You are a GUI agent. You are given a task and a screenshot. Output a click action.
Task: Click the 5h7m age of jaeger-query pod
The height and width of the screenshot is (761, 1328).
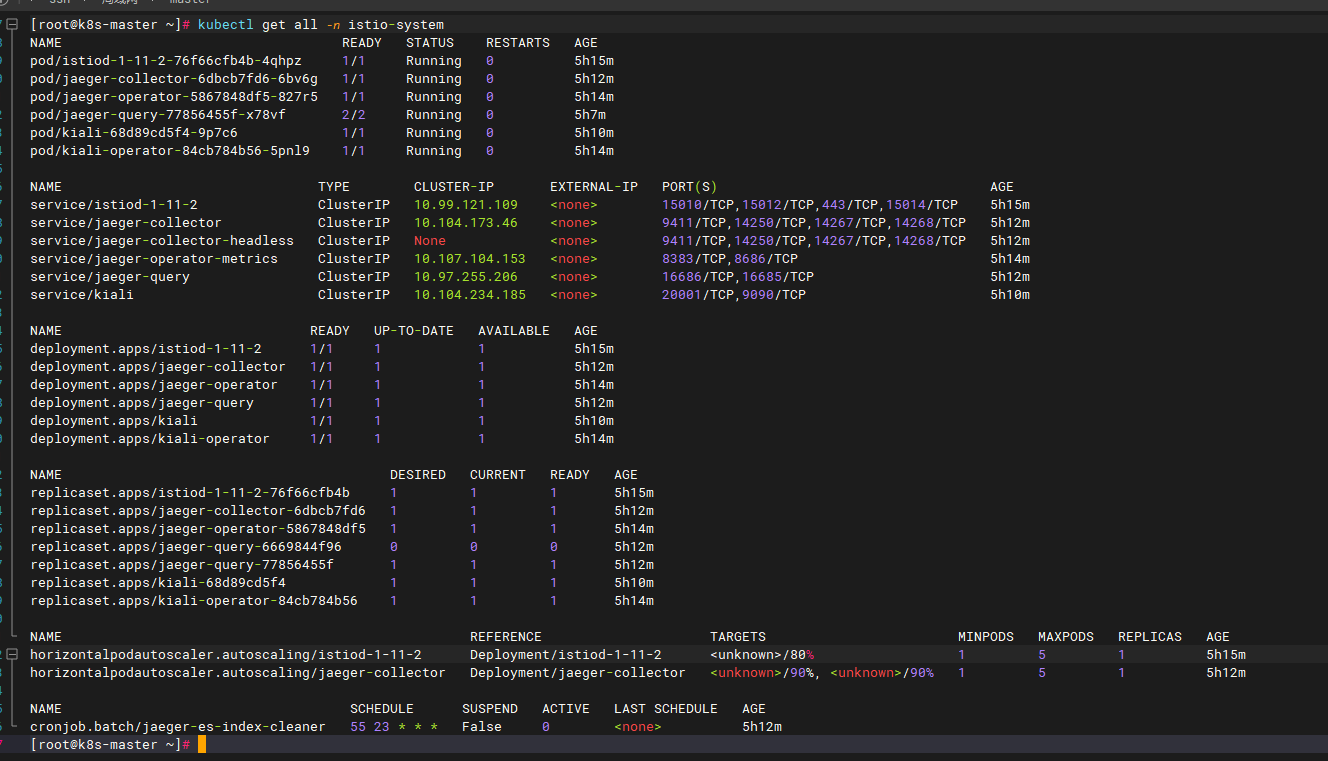pyautogui.click(x=590, y=114)
